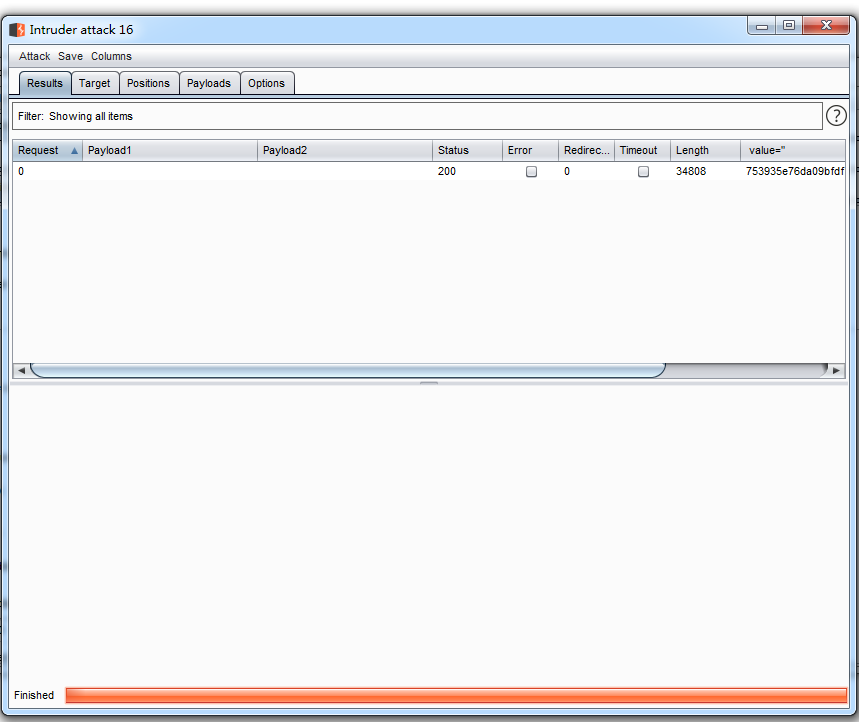859x722 pixels.
Task: Open the results filter help icon
Action: (836, 116)
